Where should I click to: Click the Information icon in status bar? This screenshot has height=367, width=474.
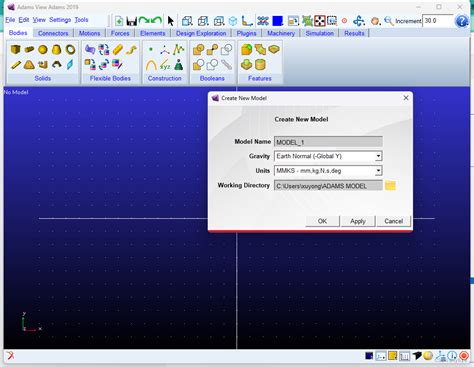[452, 356]
